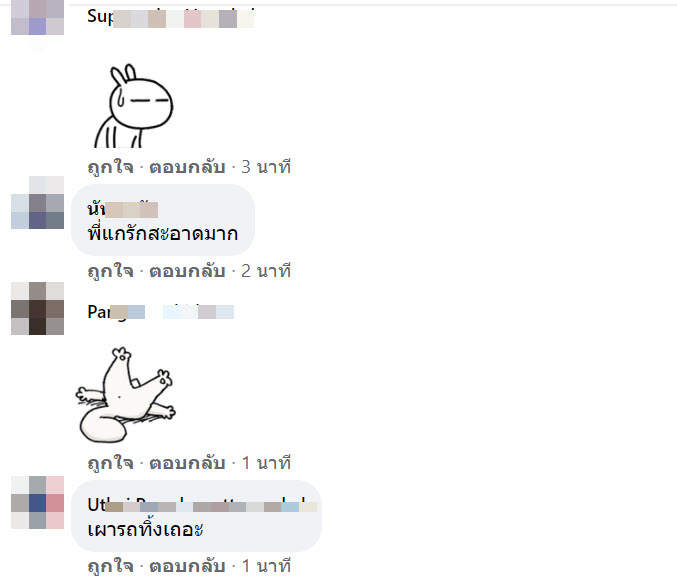Open the avatar beside พี่แกรักสะอาดมาก comment
The image size is (677, 581).
point(38,202)
